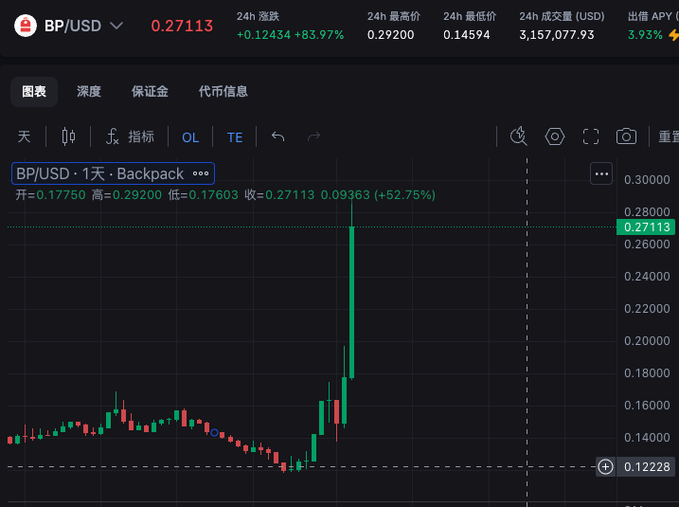Open the 代币信息 token info tab
Screen dimensions: 679x507
click(x=223, y=91)
